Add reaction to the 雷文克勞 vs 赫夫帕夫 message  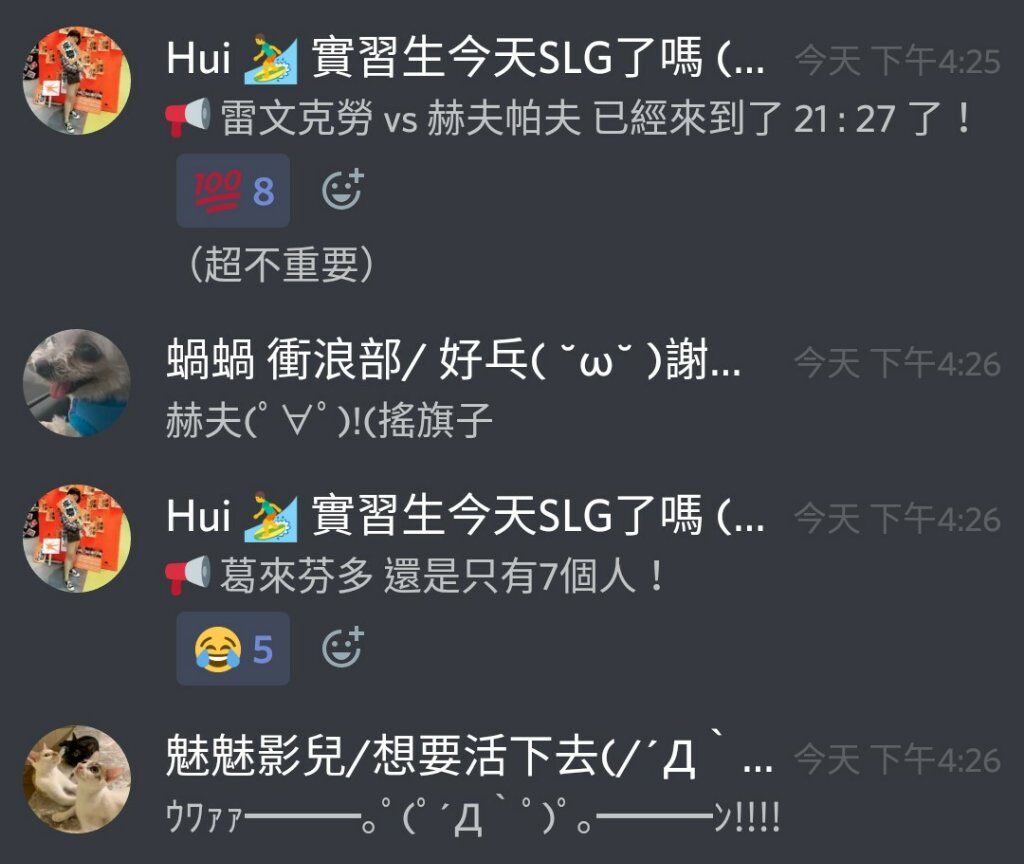(343, 190)
